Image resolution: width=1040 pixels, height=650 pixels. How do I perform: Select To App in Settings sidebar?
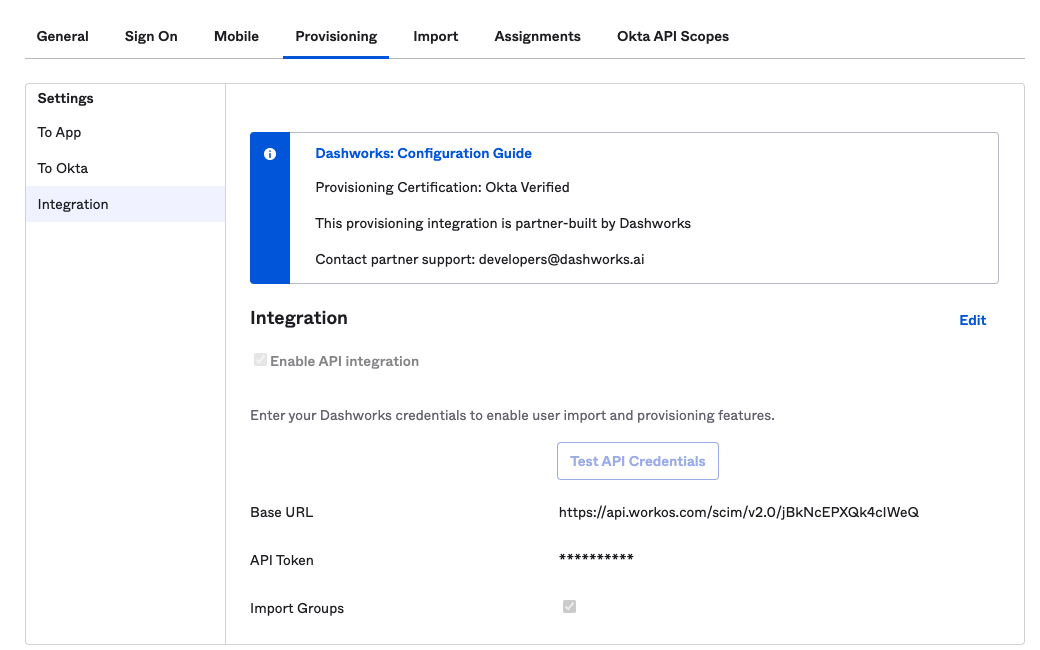coord(60,132)
